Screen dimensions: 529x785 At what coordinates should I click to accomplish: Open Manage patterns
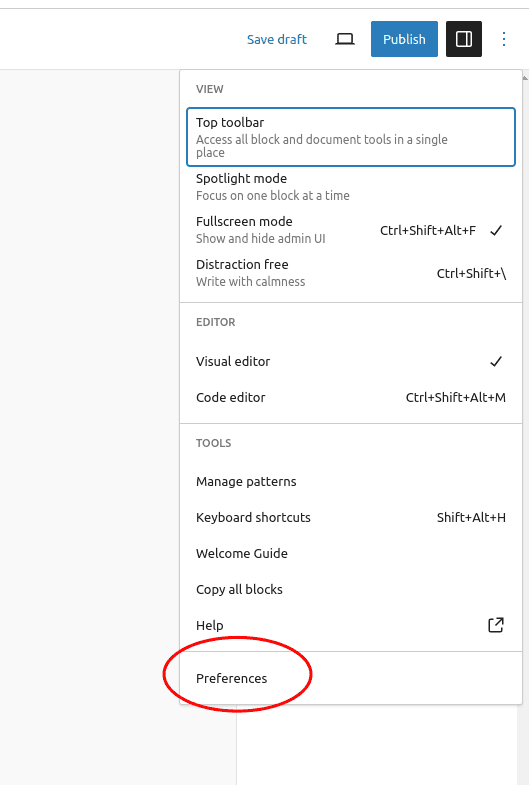point(351,482)
